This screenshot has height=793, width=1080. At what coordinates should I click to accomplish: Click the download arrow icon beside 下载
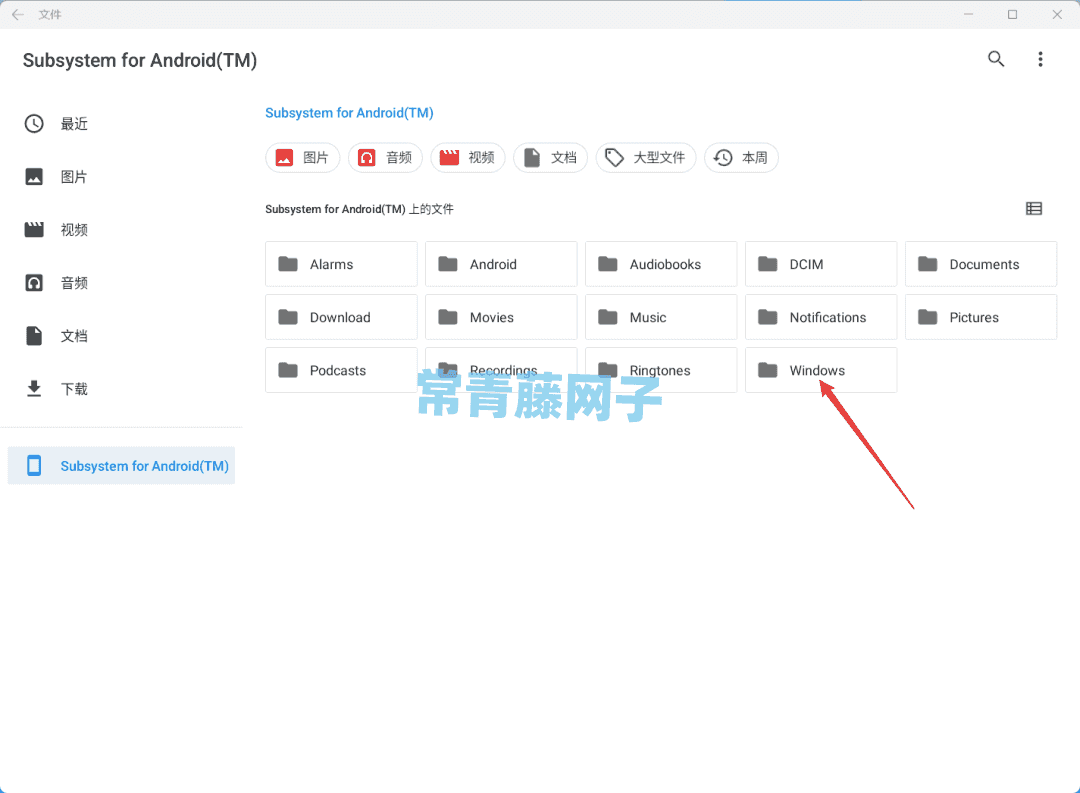point(34,389)
